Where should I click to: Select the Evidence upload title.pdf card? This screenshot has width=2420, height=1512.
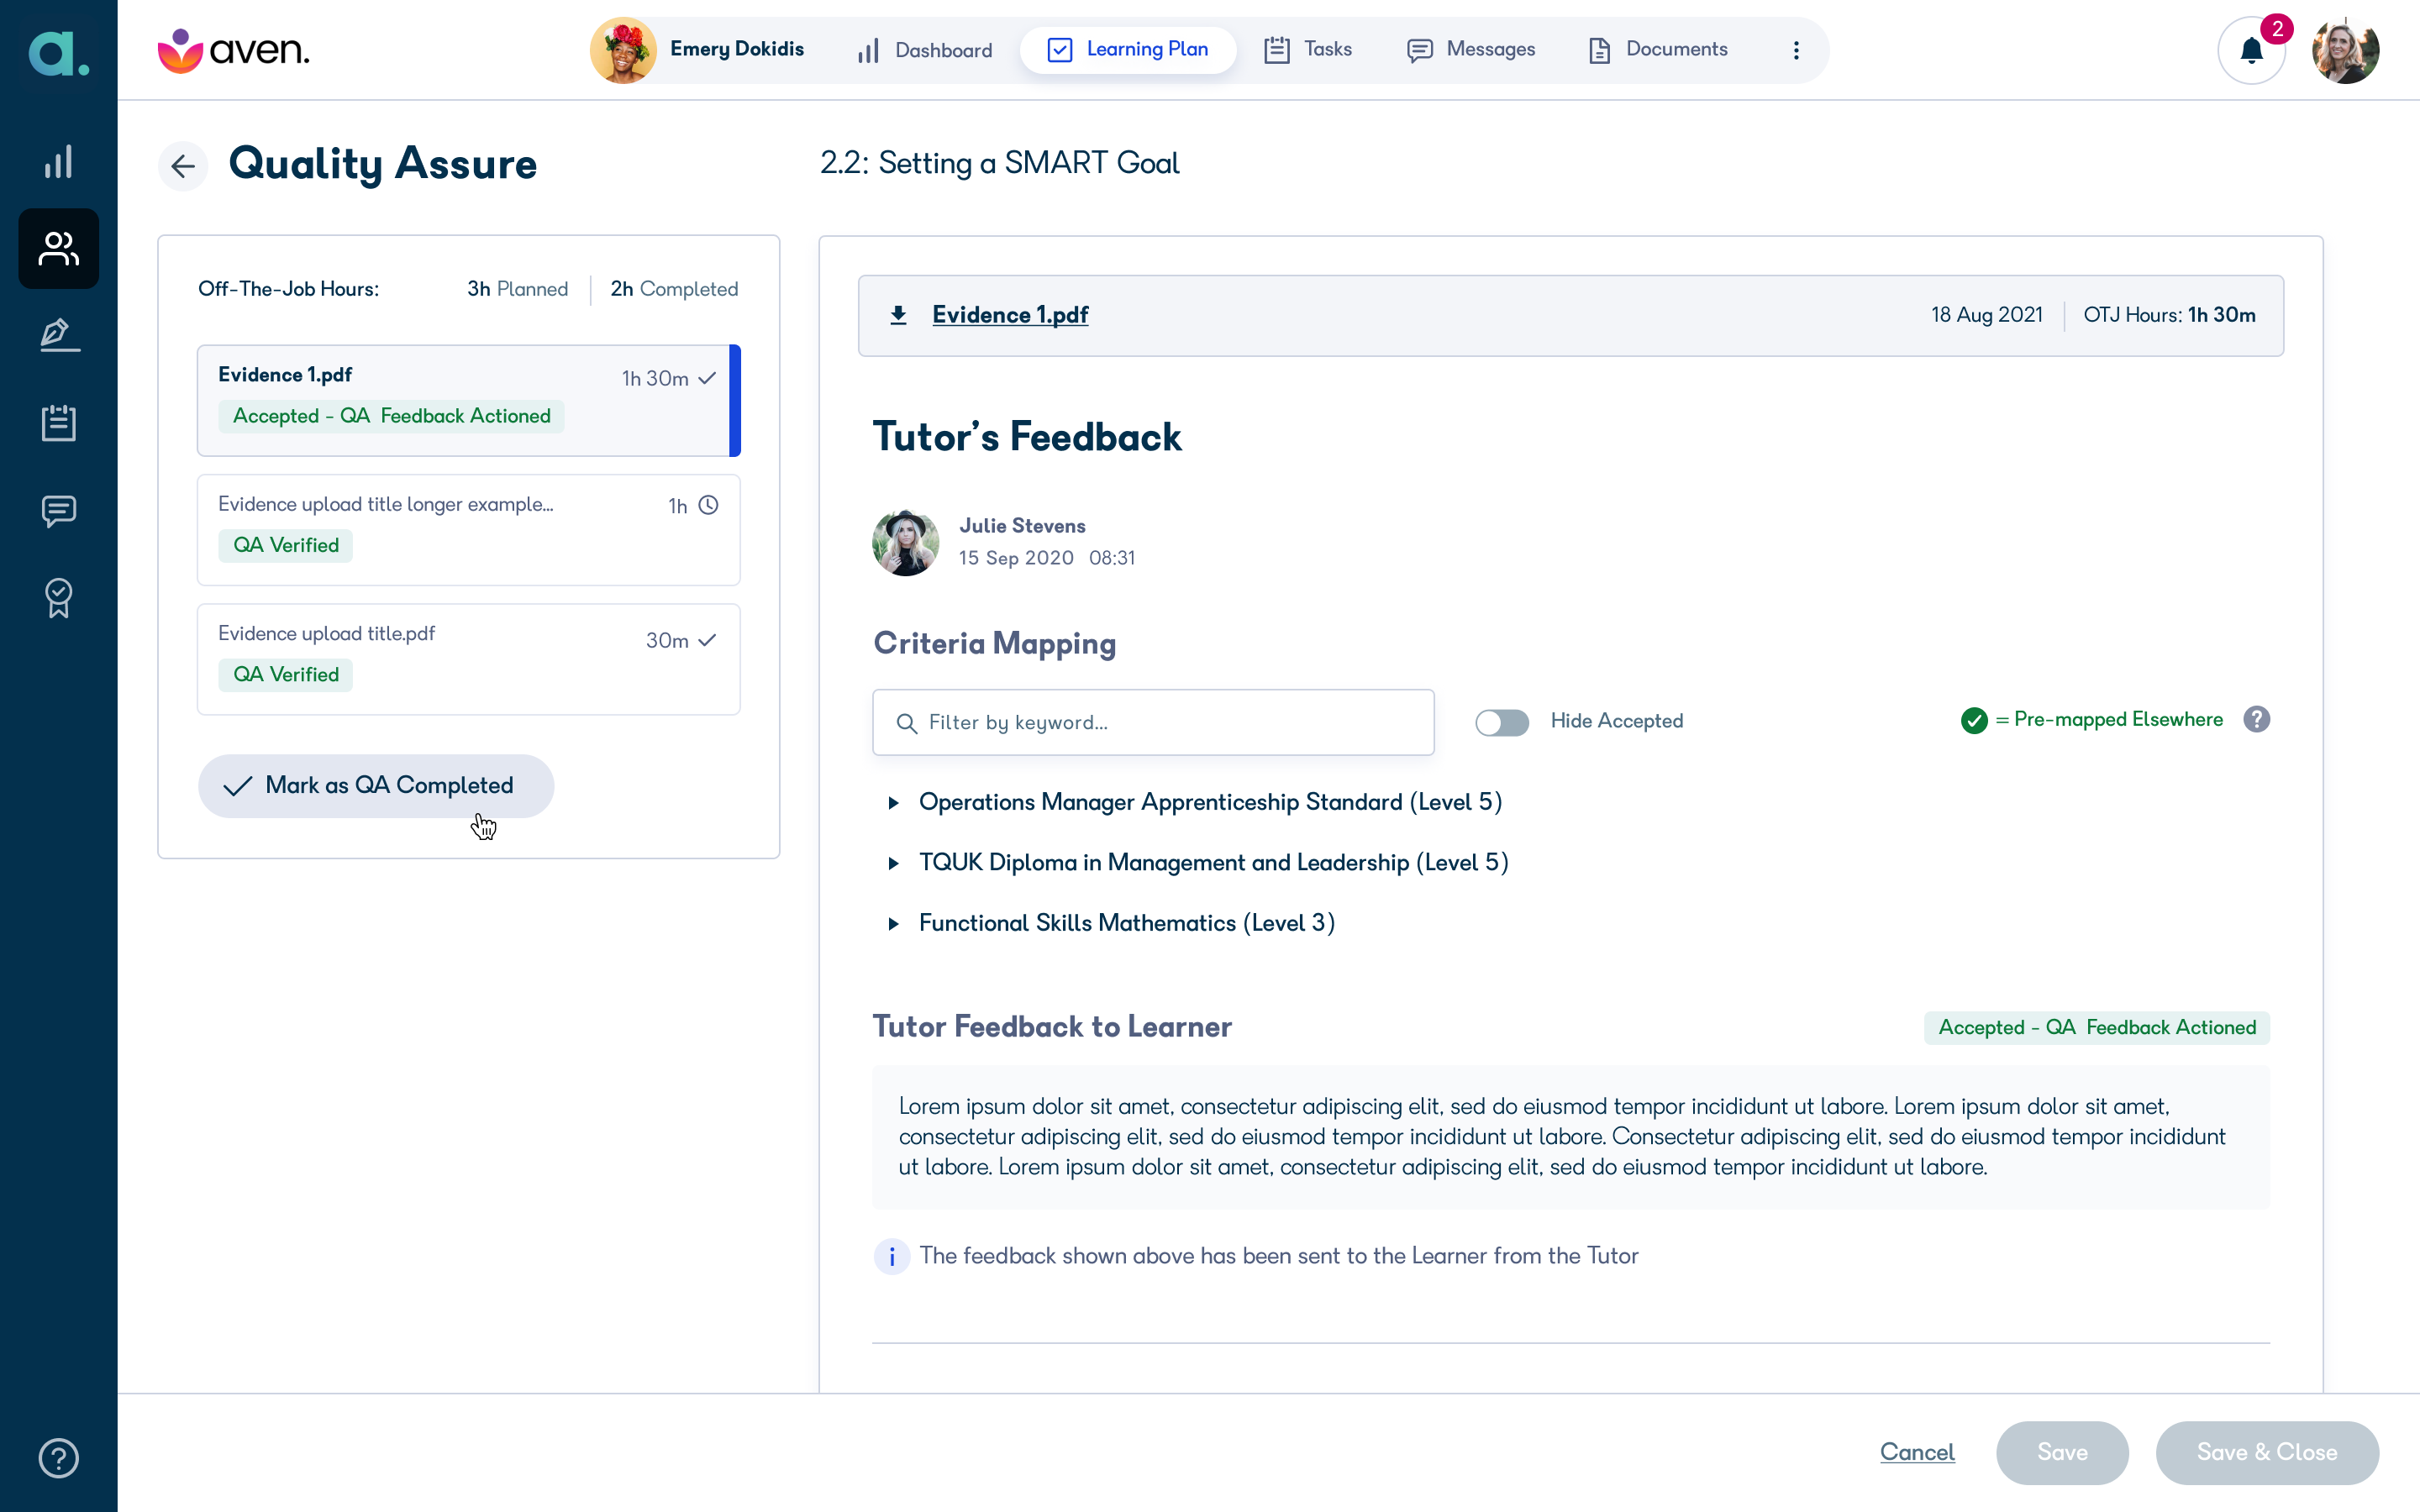(x=469, y=659)
